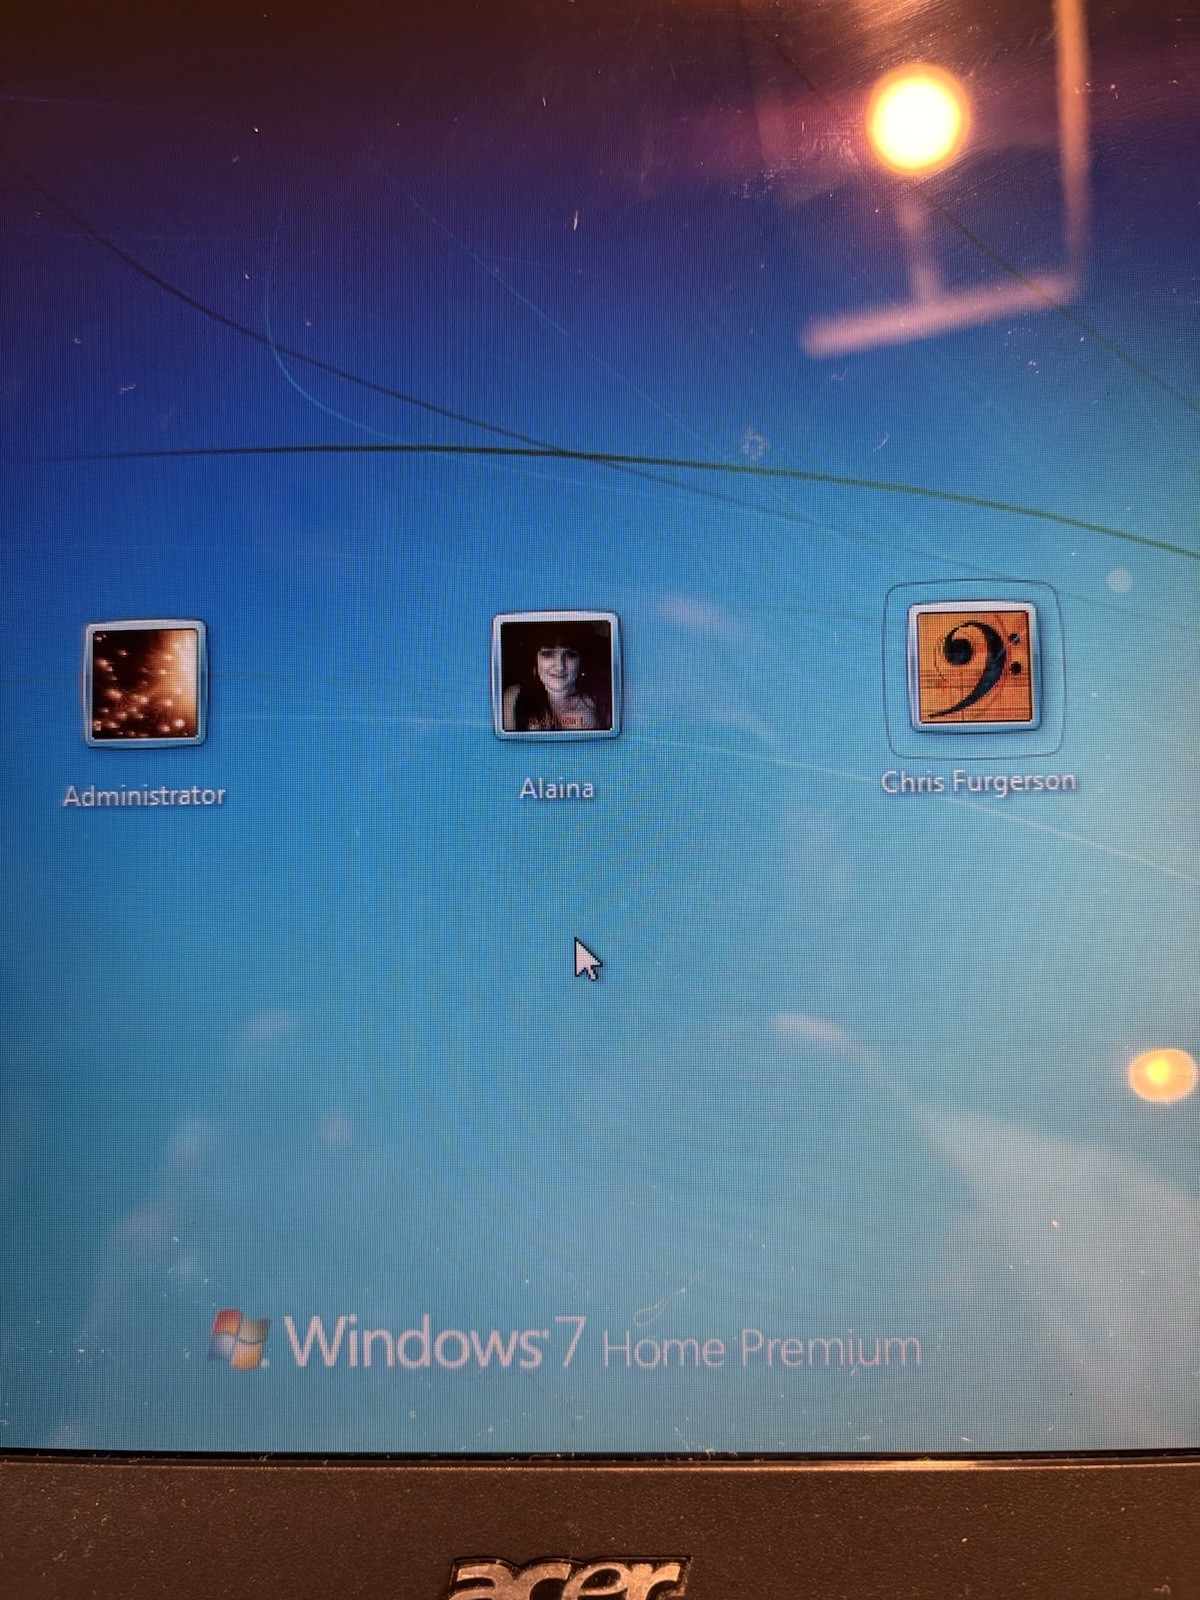
Task: Click the Chris Furgerson user name label
Action: pyautogui.click(x=978, y=782)
